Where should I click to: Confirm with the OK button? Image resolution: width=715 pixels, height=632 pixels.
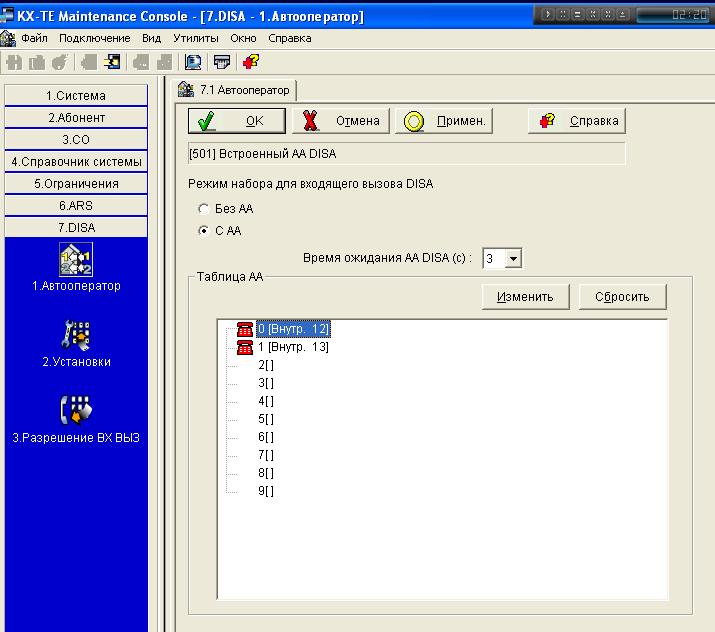tap(237, 121)
